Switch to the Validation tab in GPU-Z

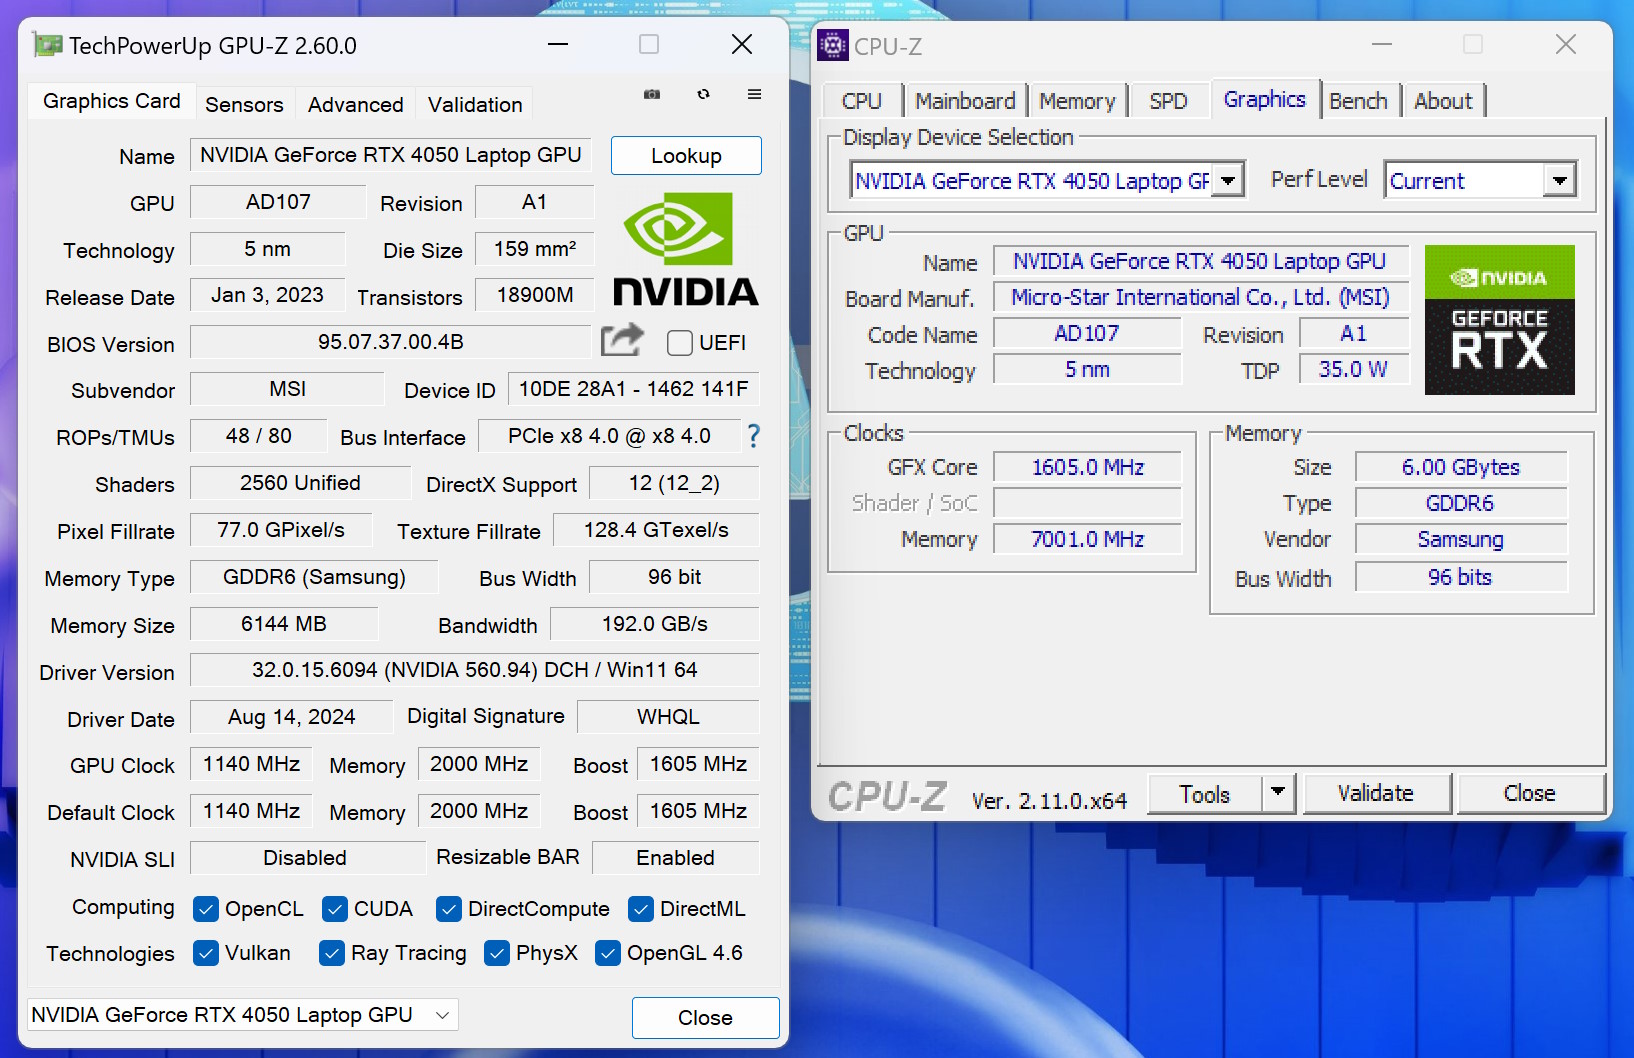pyautogui.click(x=475, y=105)
